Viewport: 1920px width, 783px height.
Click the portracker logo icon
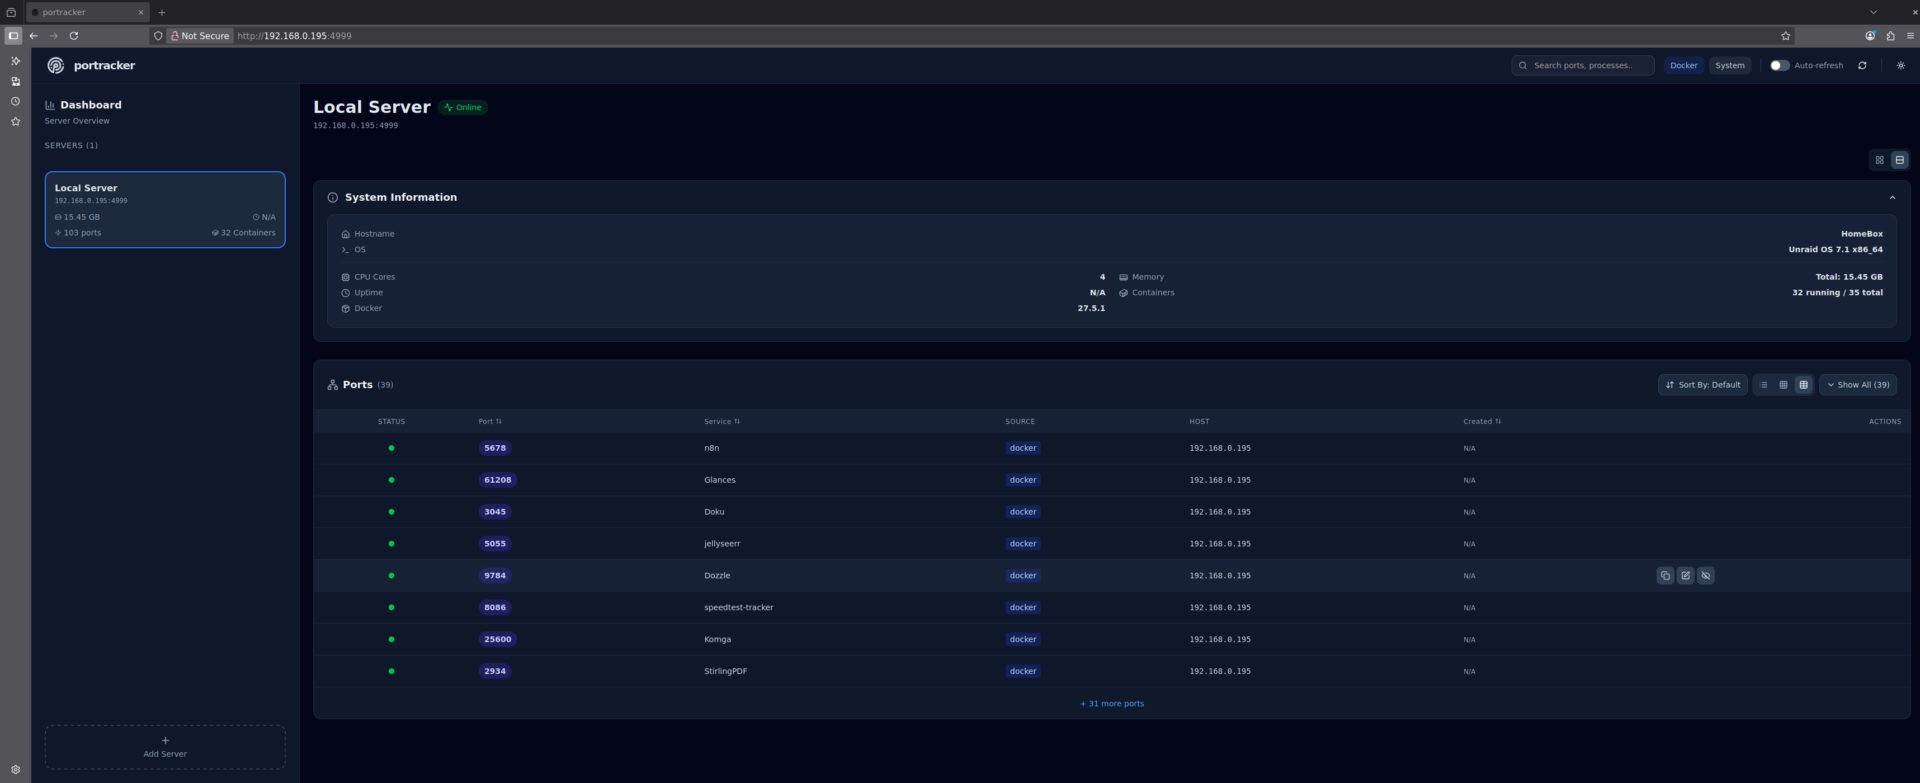tap(55, 65)
